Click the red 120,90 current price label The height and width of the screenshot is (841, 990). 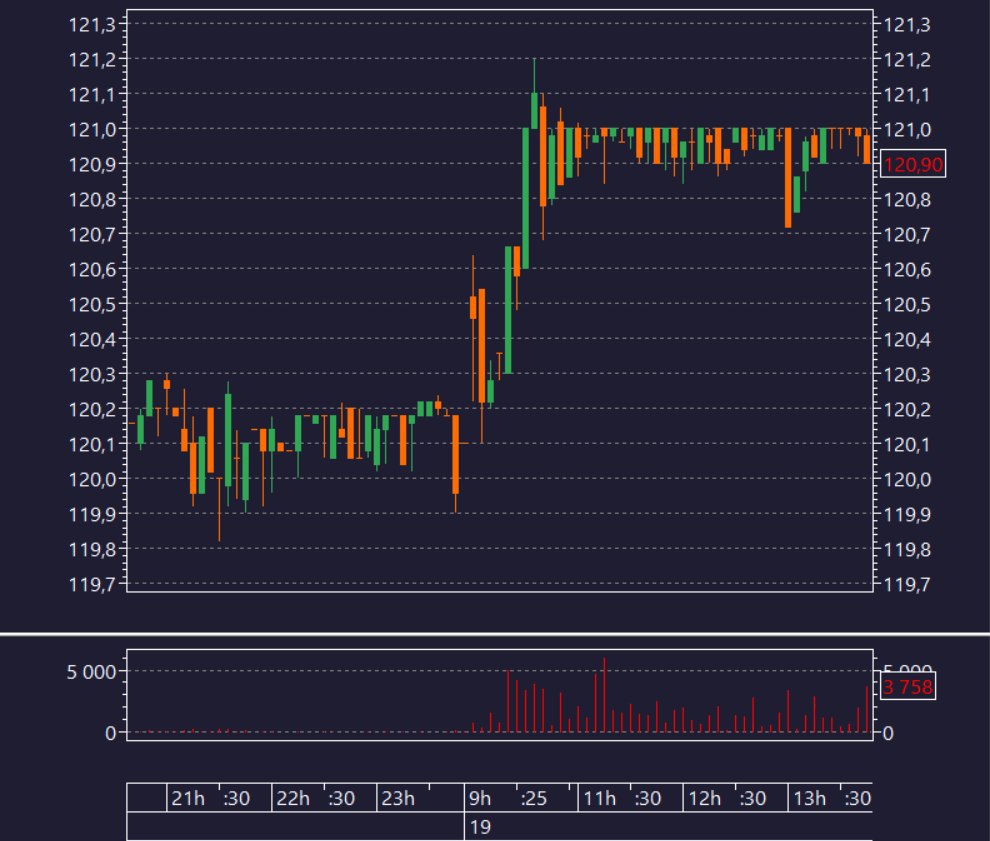tap(912, 164)
